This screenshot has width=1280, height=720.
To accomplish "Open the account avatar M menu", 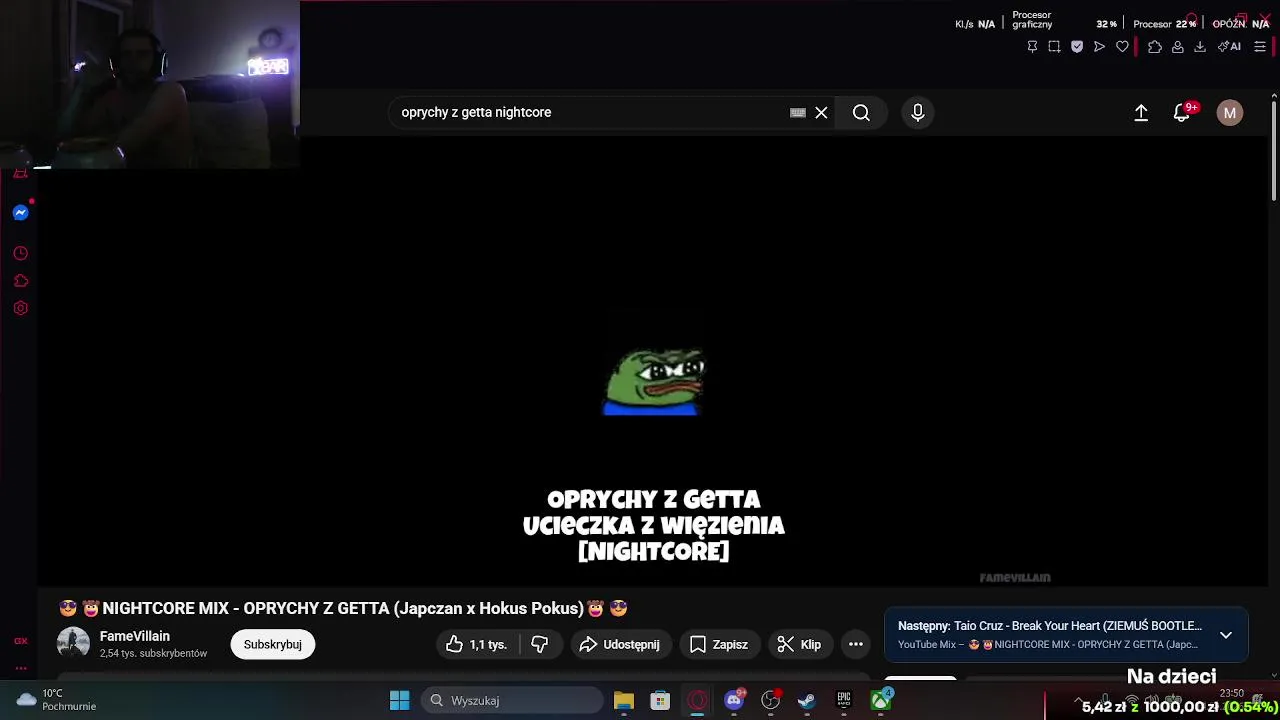I will pos(1230,113).
